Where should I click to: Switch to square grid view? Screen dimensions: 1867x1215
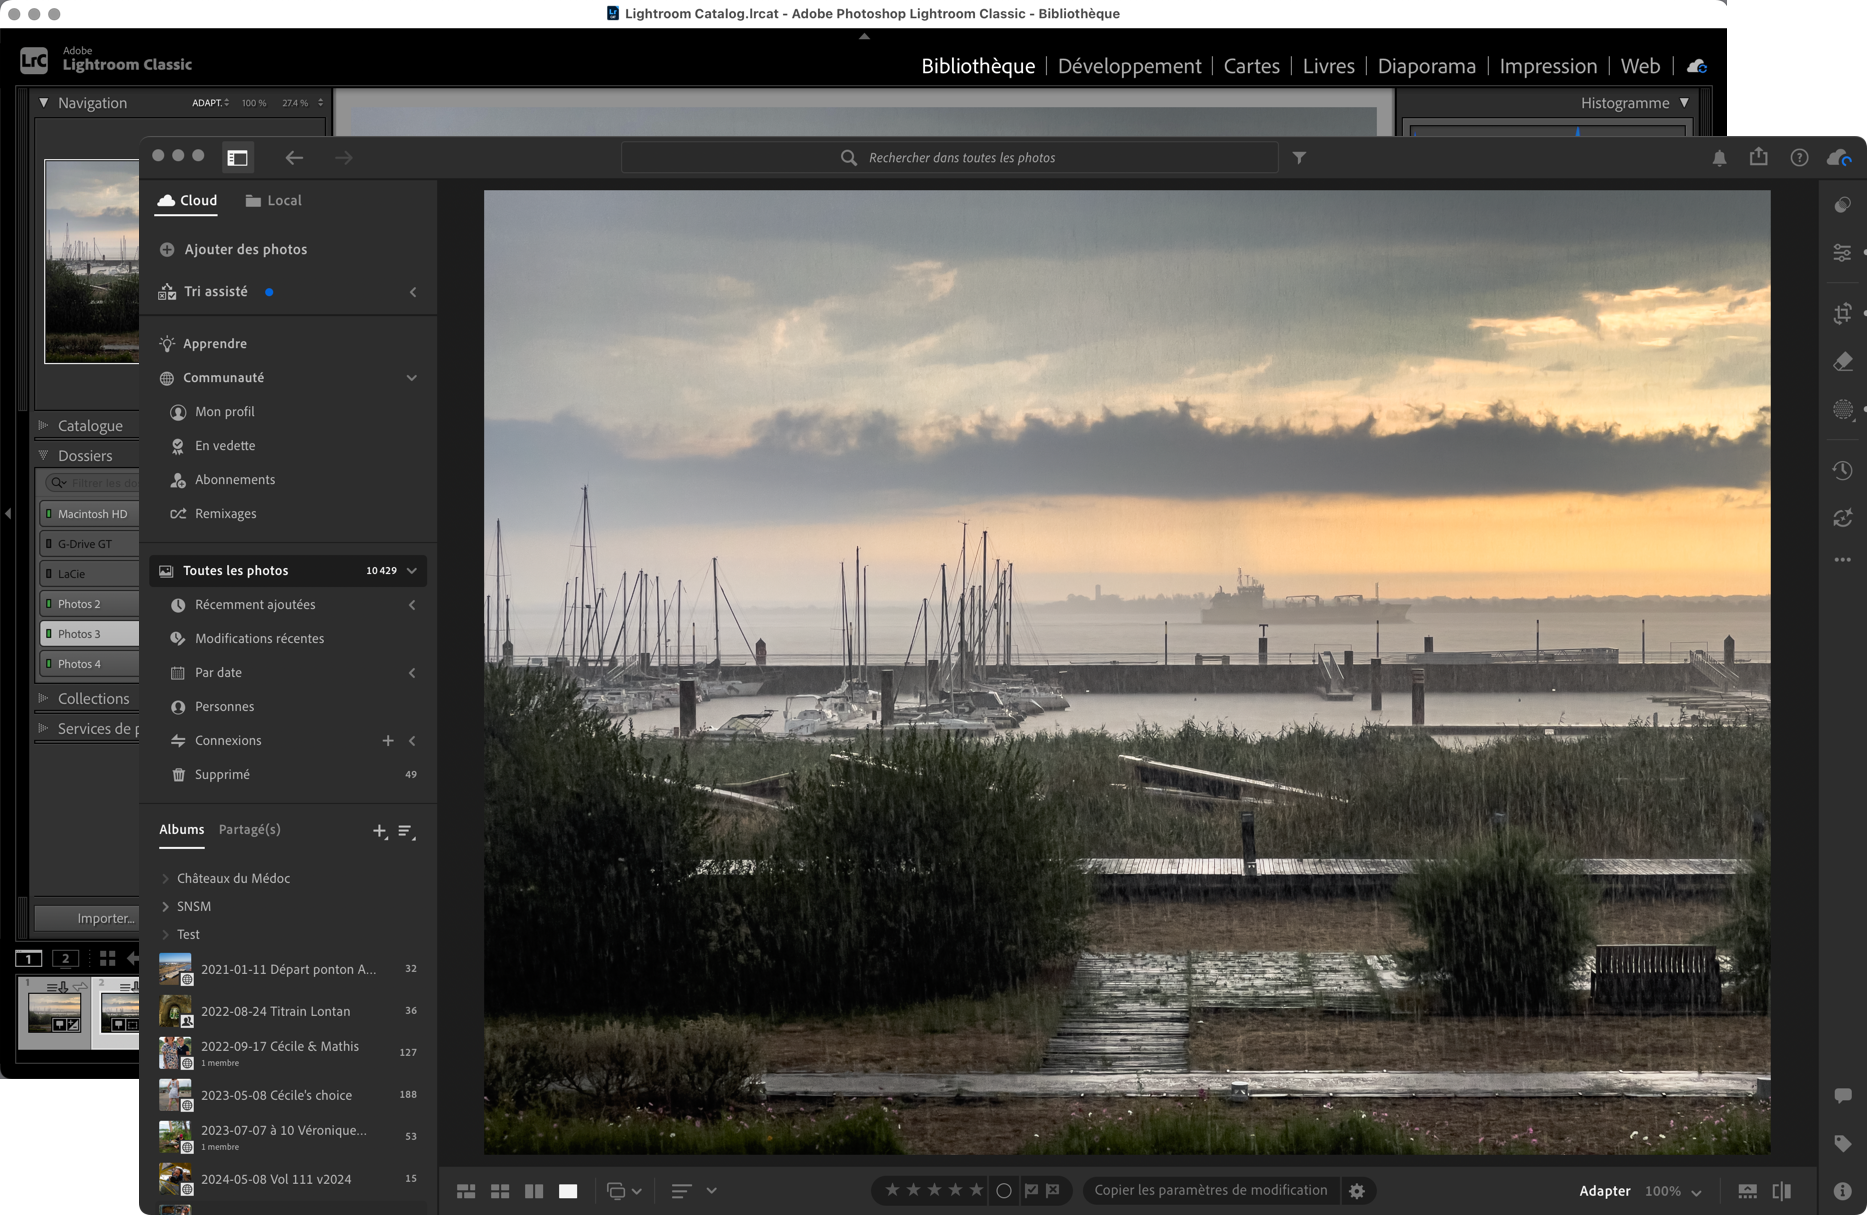coord(500,1191)
